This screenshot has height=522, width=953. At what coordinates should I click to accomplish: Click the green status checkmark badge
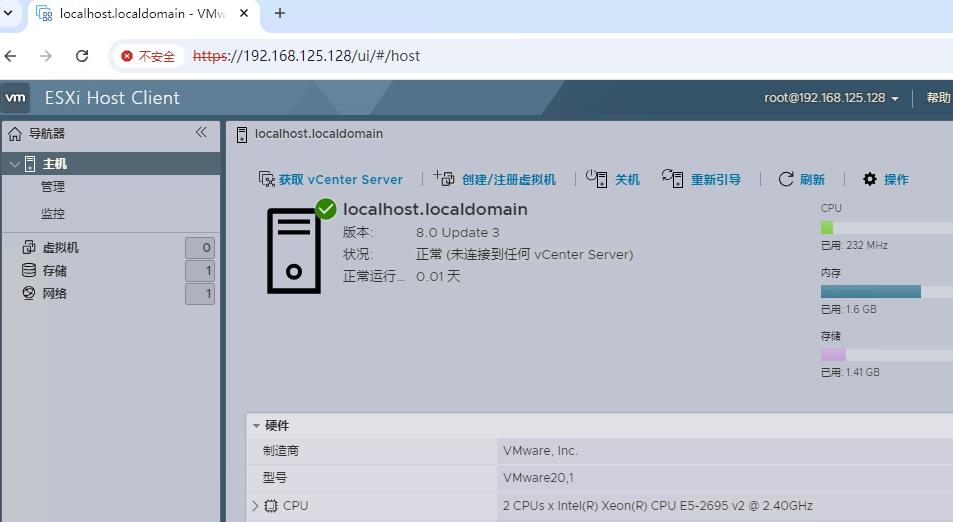[326, 209]
